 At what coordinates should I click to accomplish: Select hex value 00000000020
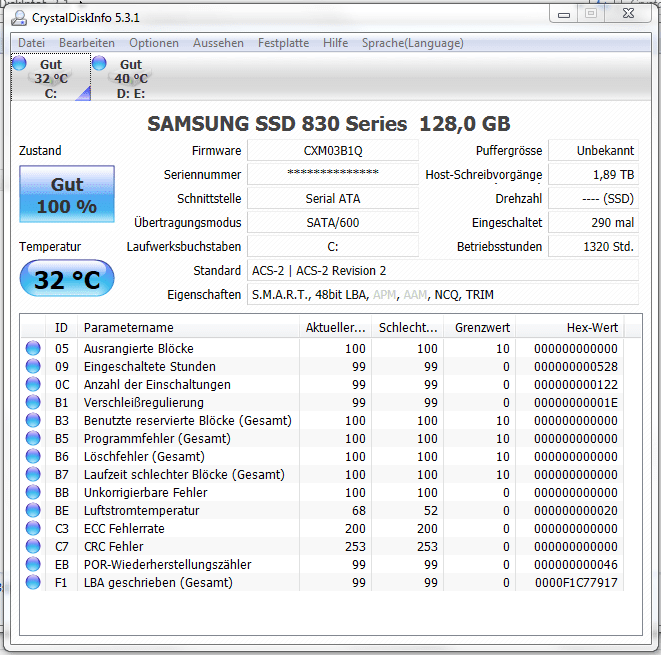coord(576,510)
